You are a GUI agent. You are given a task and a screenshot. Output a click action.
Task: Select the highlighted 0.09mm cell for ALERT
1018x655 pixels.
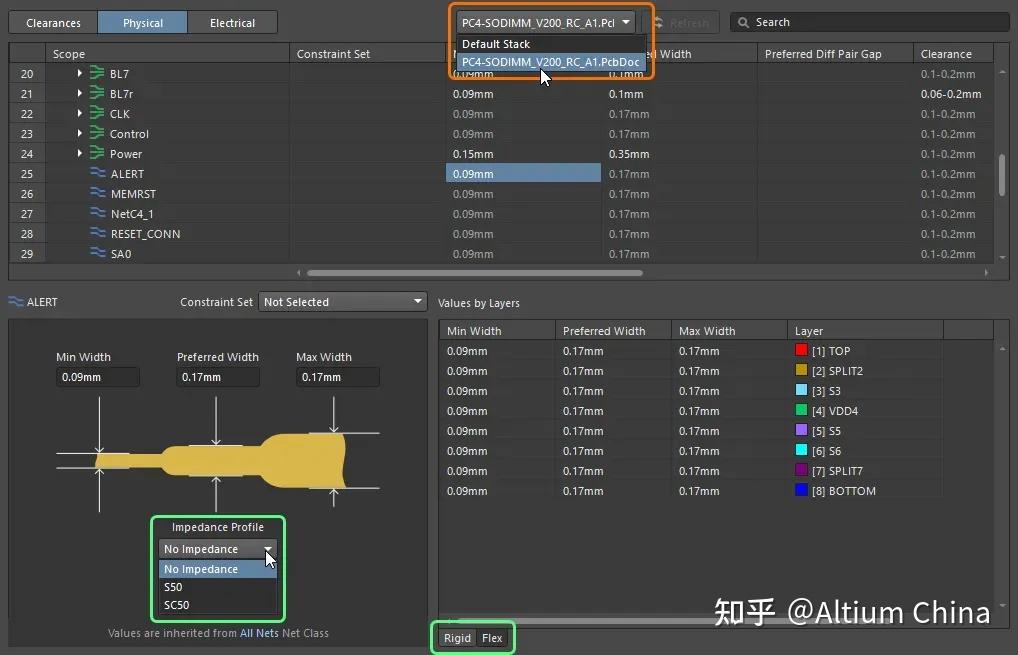pos(523,174)
